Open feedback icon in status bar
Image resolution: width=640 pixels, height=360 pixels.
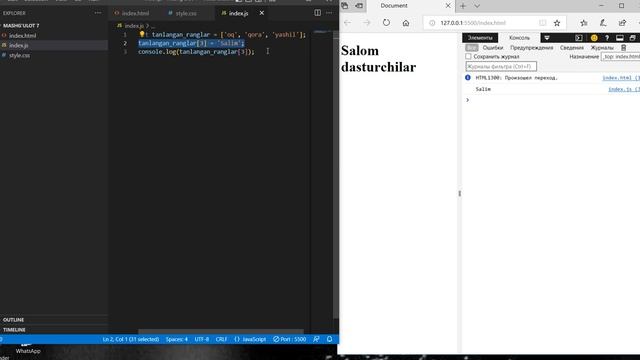click(x=316, y=339)
